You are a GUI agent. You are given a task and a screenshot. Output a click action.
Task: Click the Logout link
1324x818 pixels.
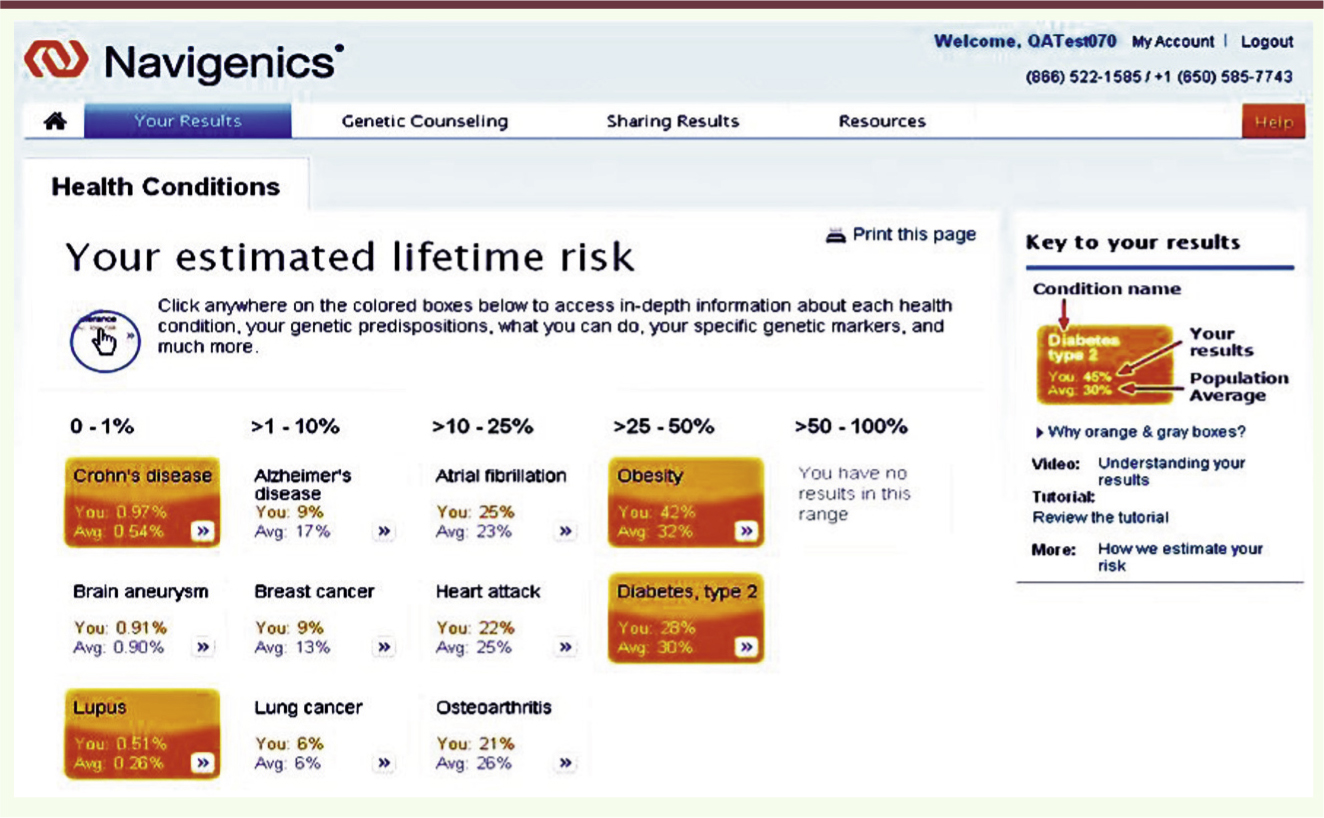pos(1267,42)
